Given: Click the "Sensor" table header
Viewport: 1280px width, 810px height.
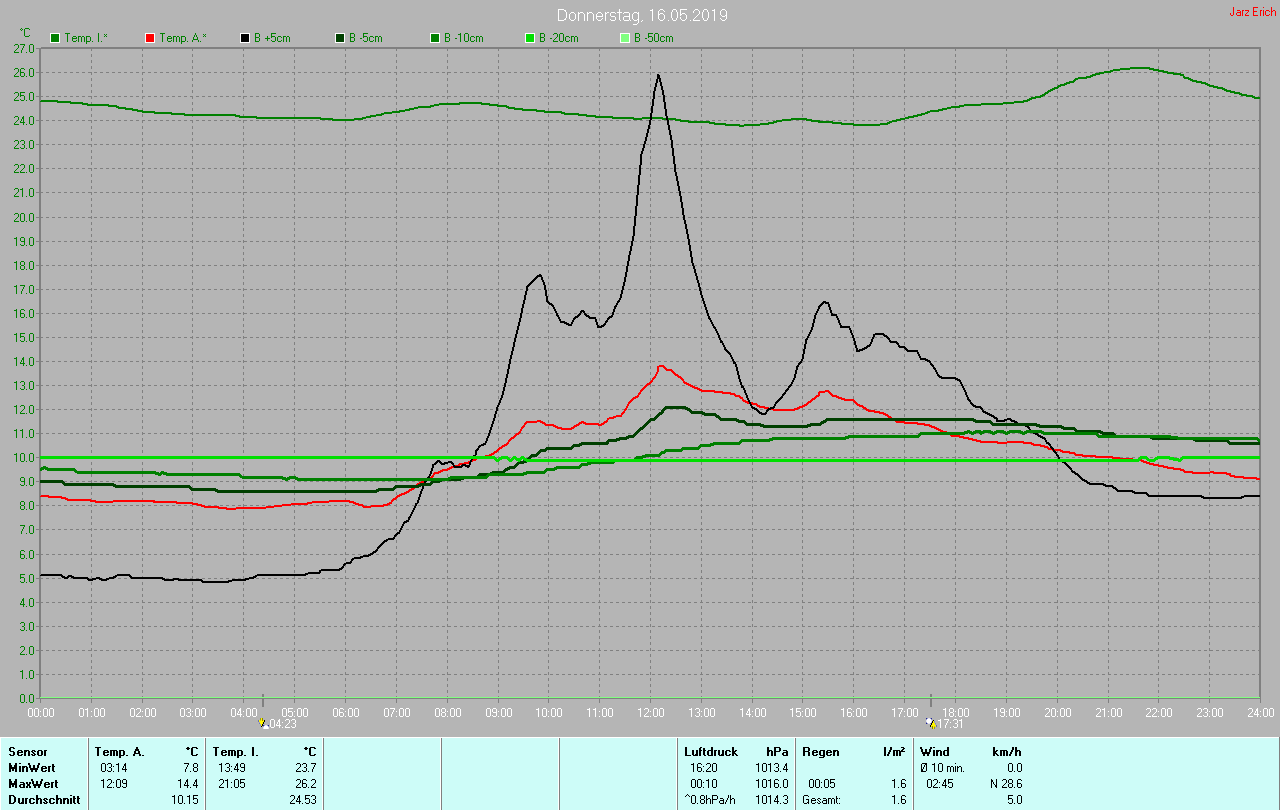Looking at the screenshot, I should pyautogui.click(x=26, y=752).
